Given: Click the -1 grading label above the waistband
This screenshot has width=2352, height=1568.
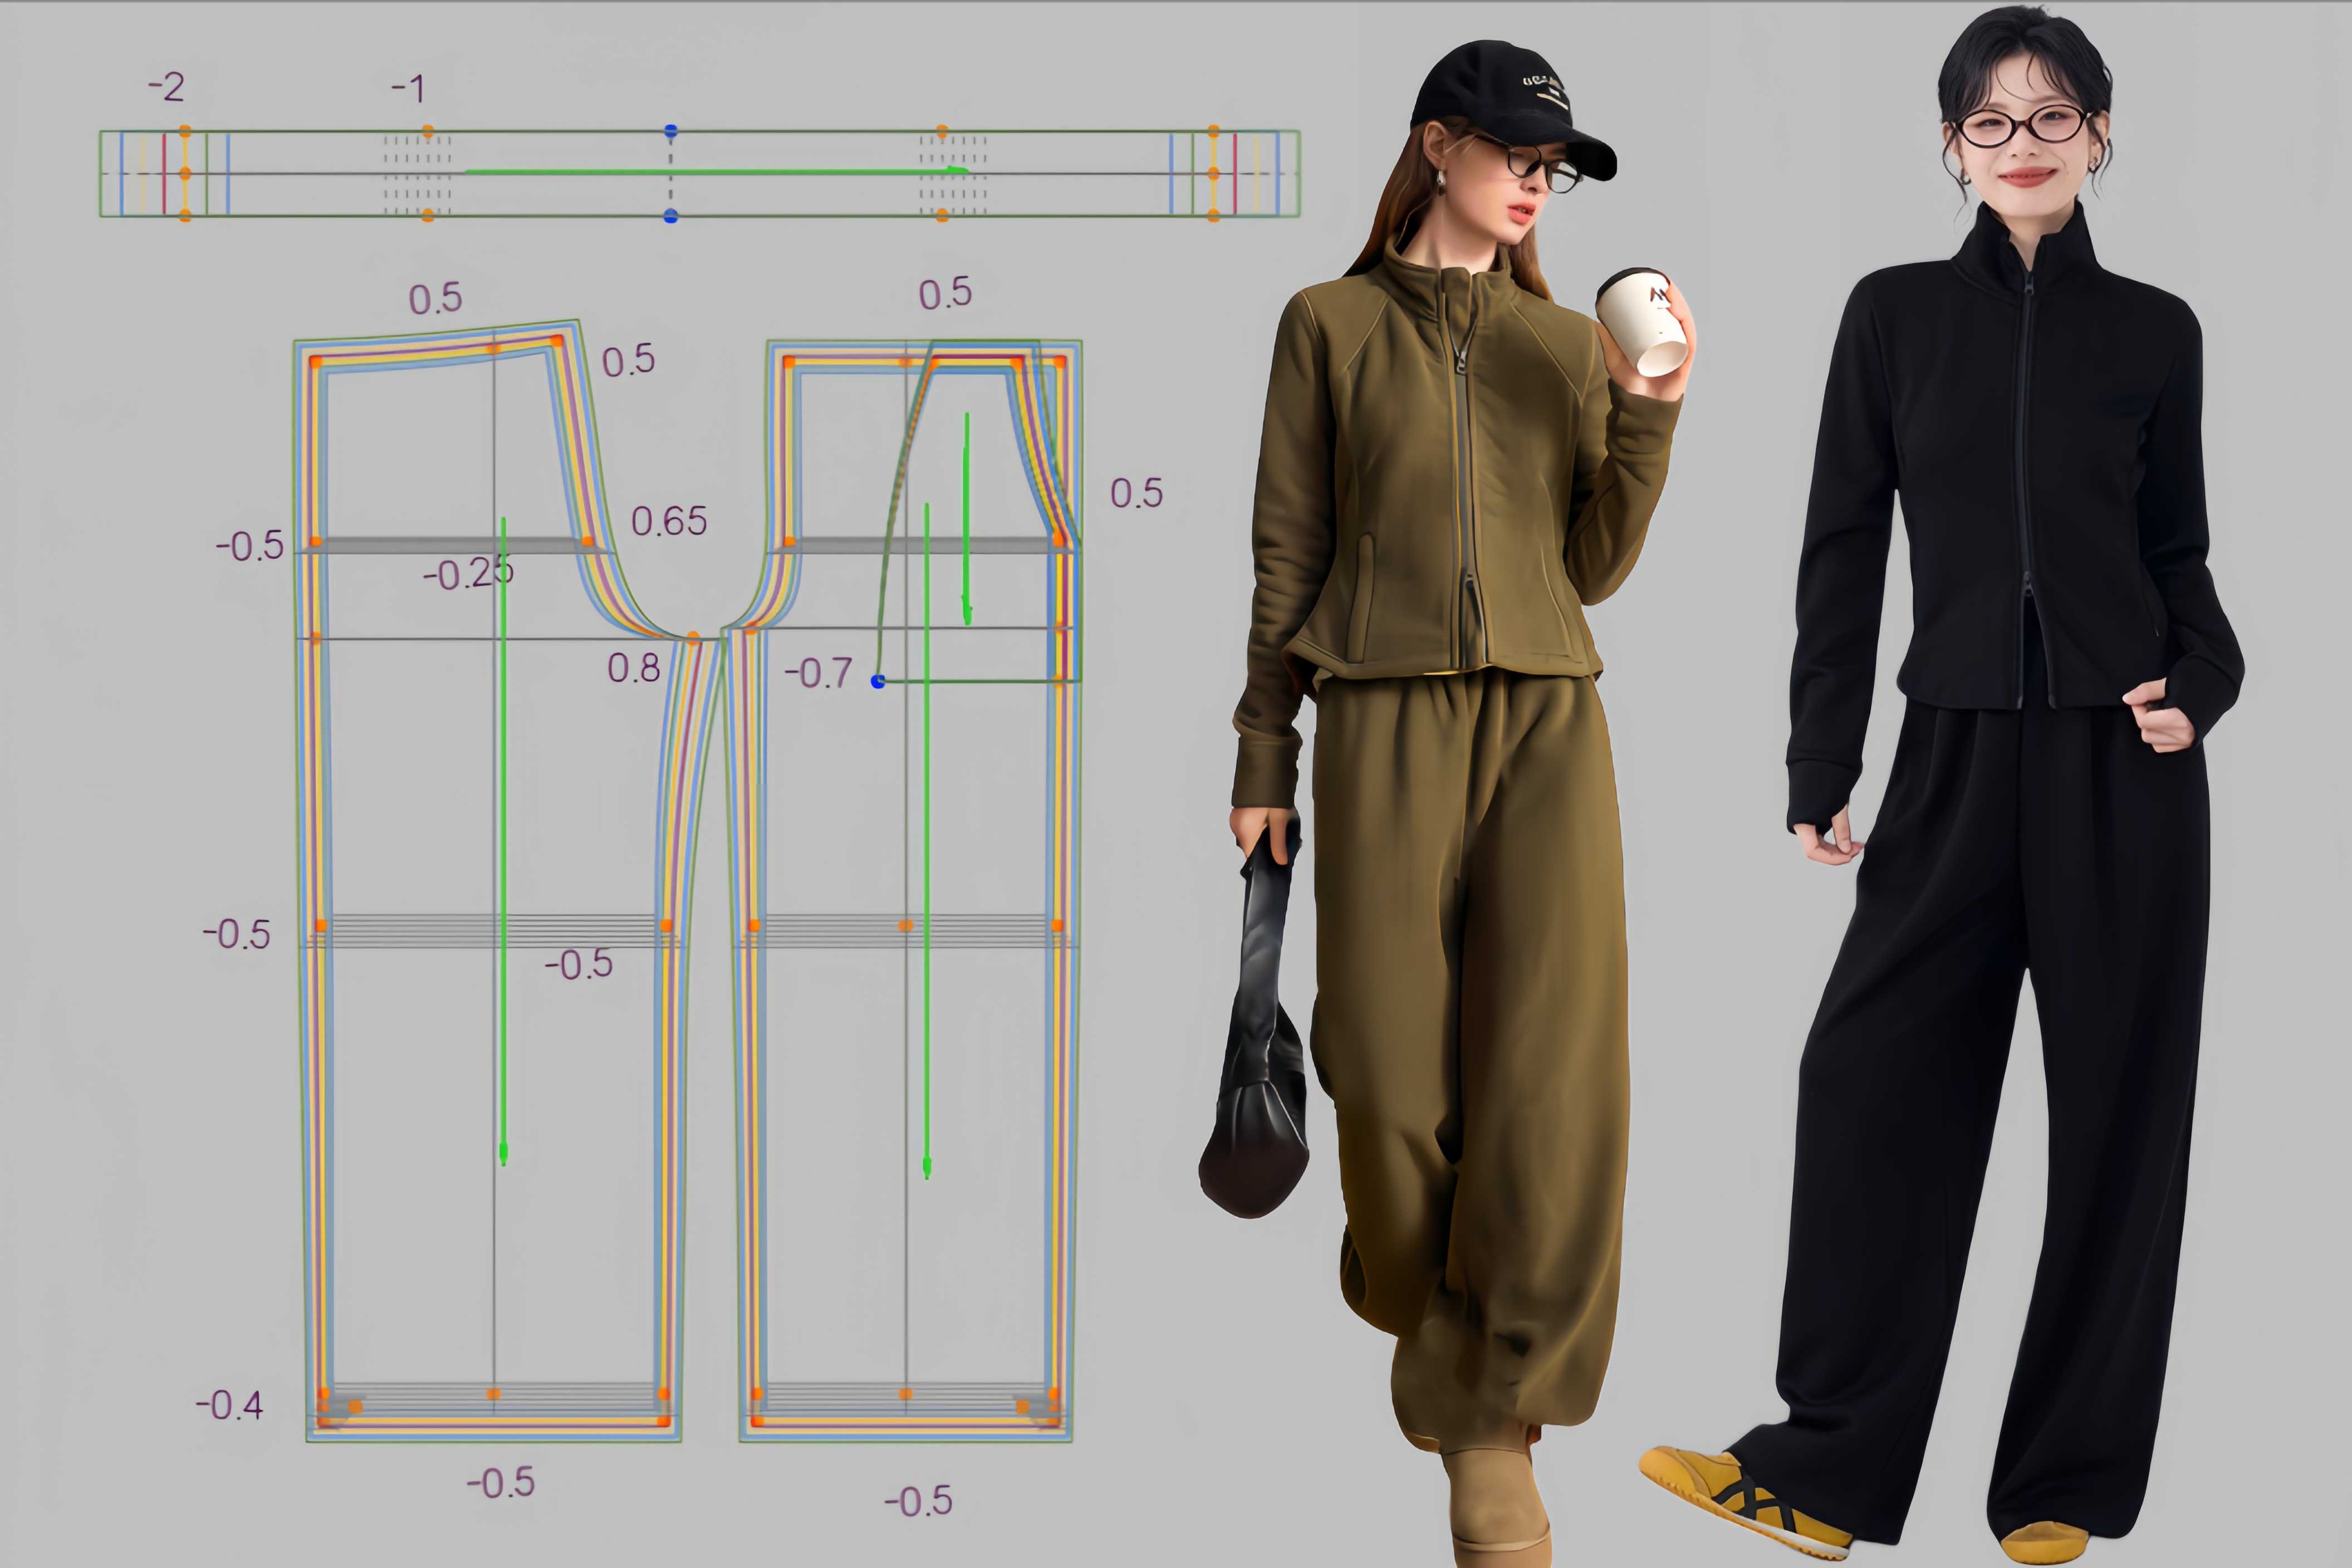Looking at the screenshot, I should click(x=408, y=89).
